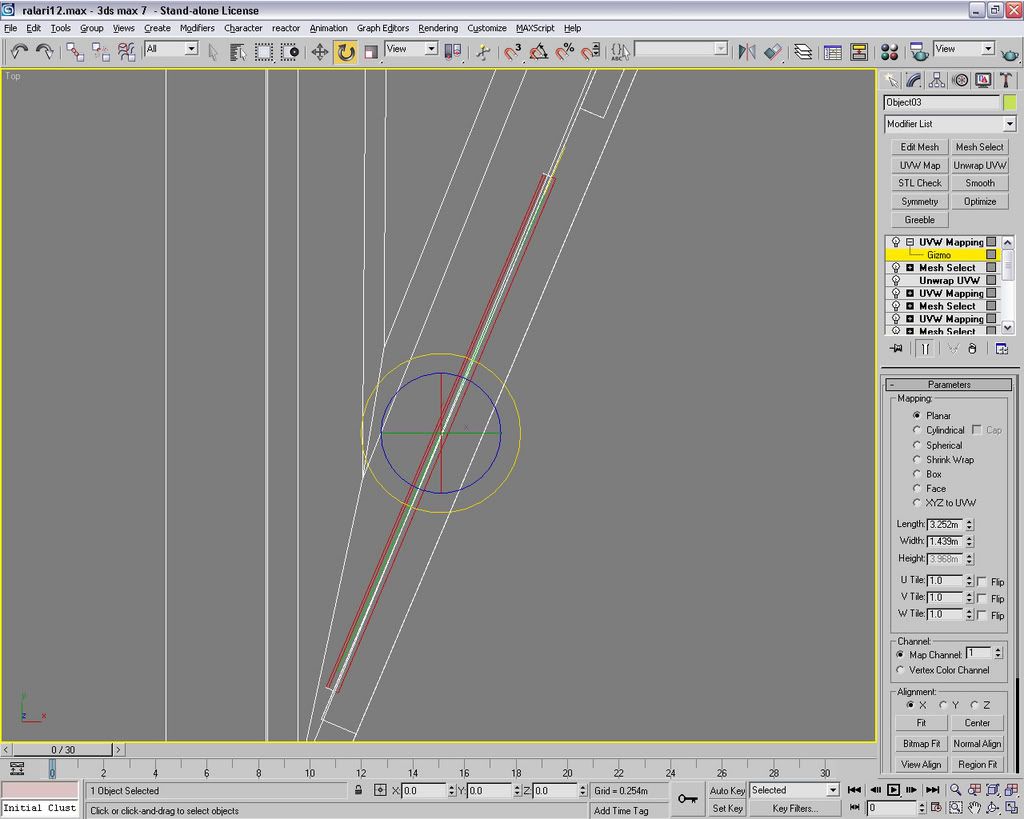Enable U Tile Flip checkbox

tap(982, 581)
